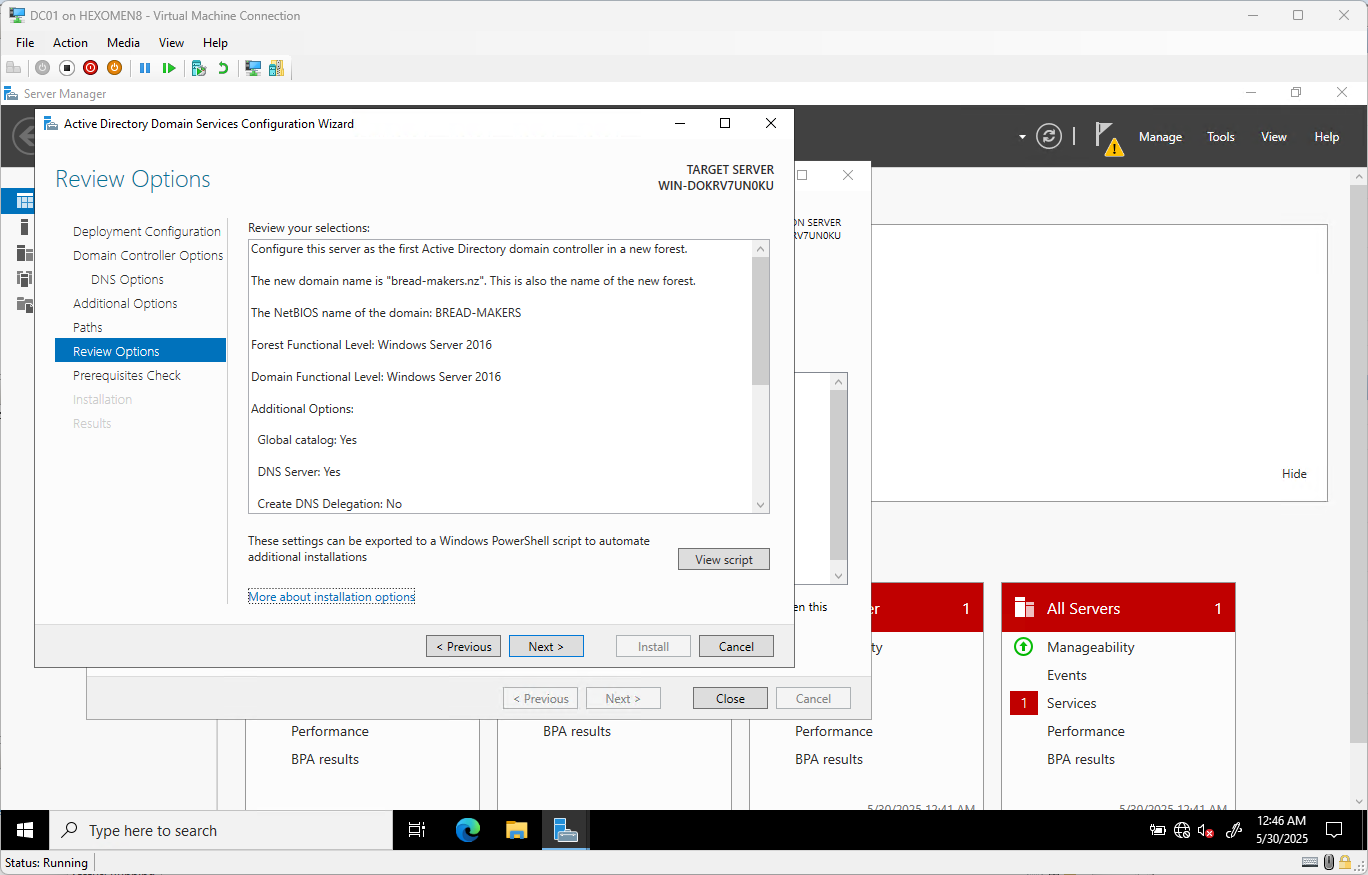Click the pen Windows Ink tray icon
The image size is (1368, 875).
coord(1234,830)
